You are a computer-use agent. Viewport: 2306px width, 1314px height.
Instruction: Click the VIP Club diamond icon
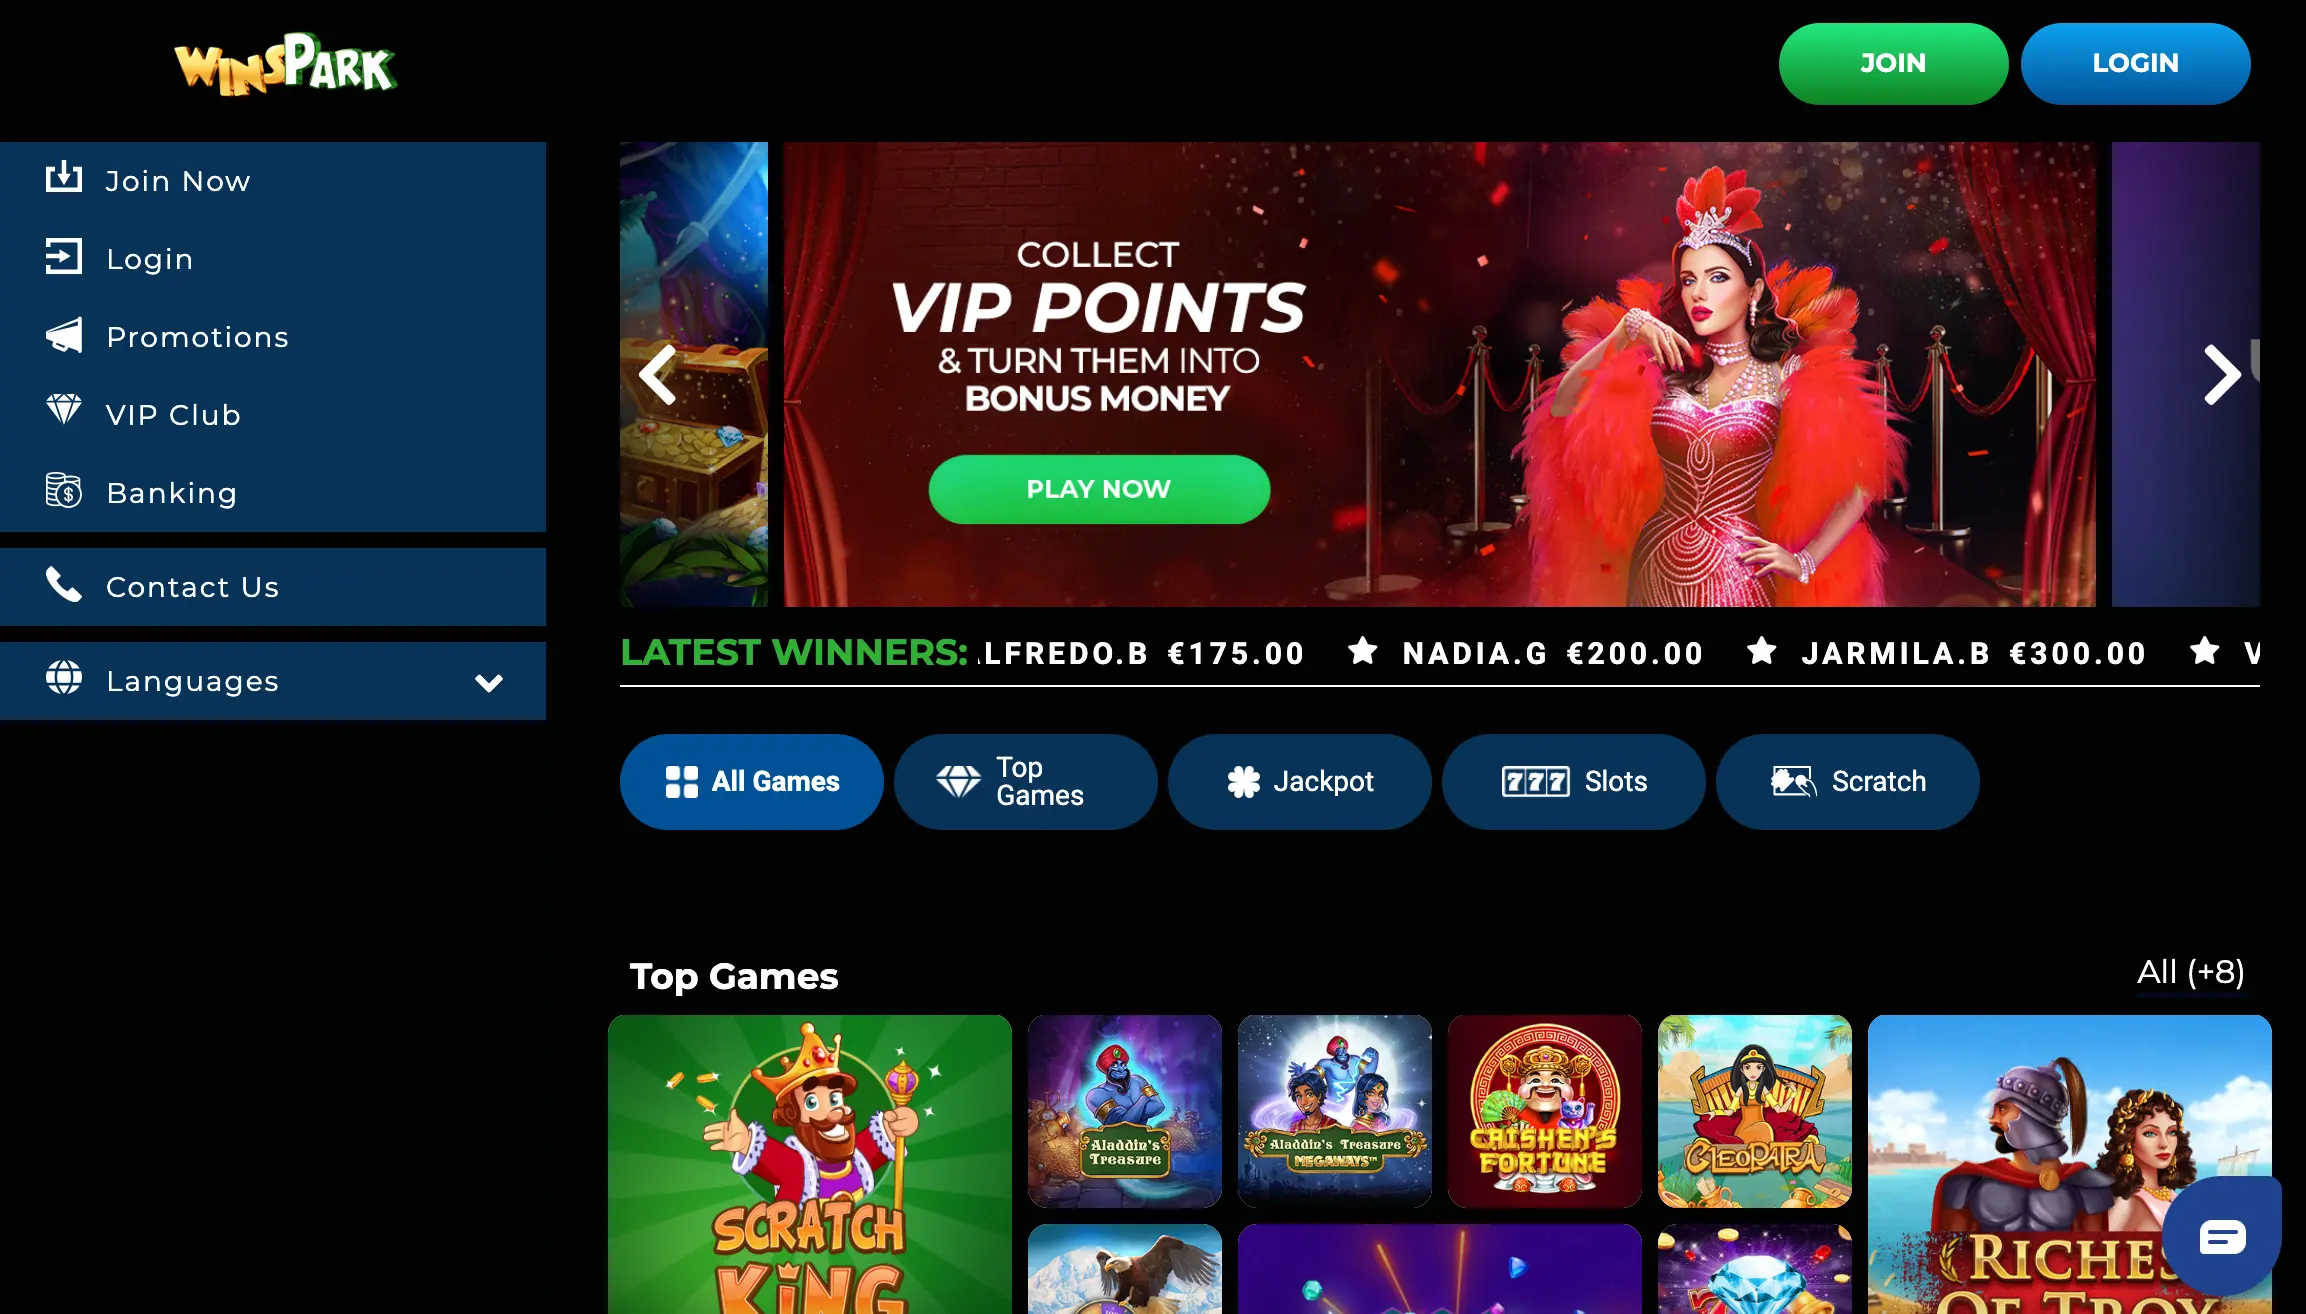pos(64,410)
